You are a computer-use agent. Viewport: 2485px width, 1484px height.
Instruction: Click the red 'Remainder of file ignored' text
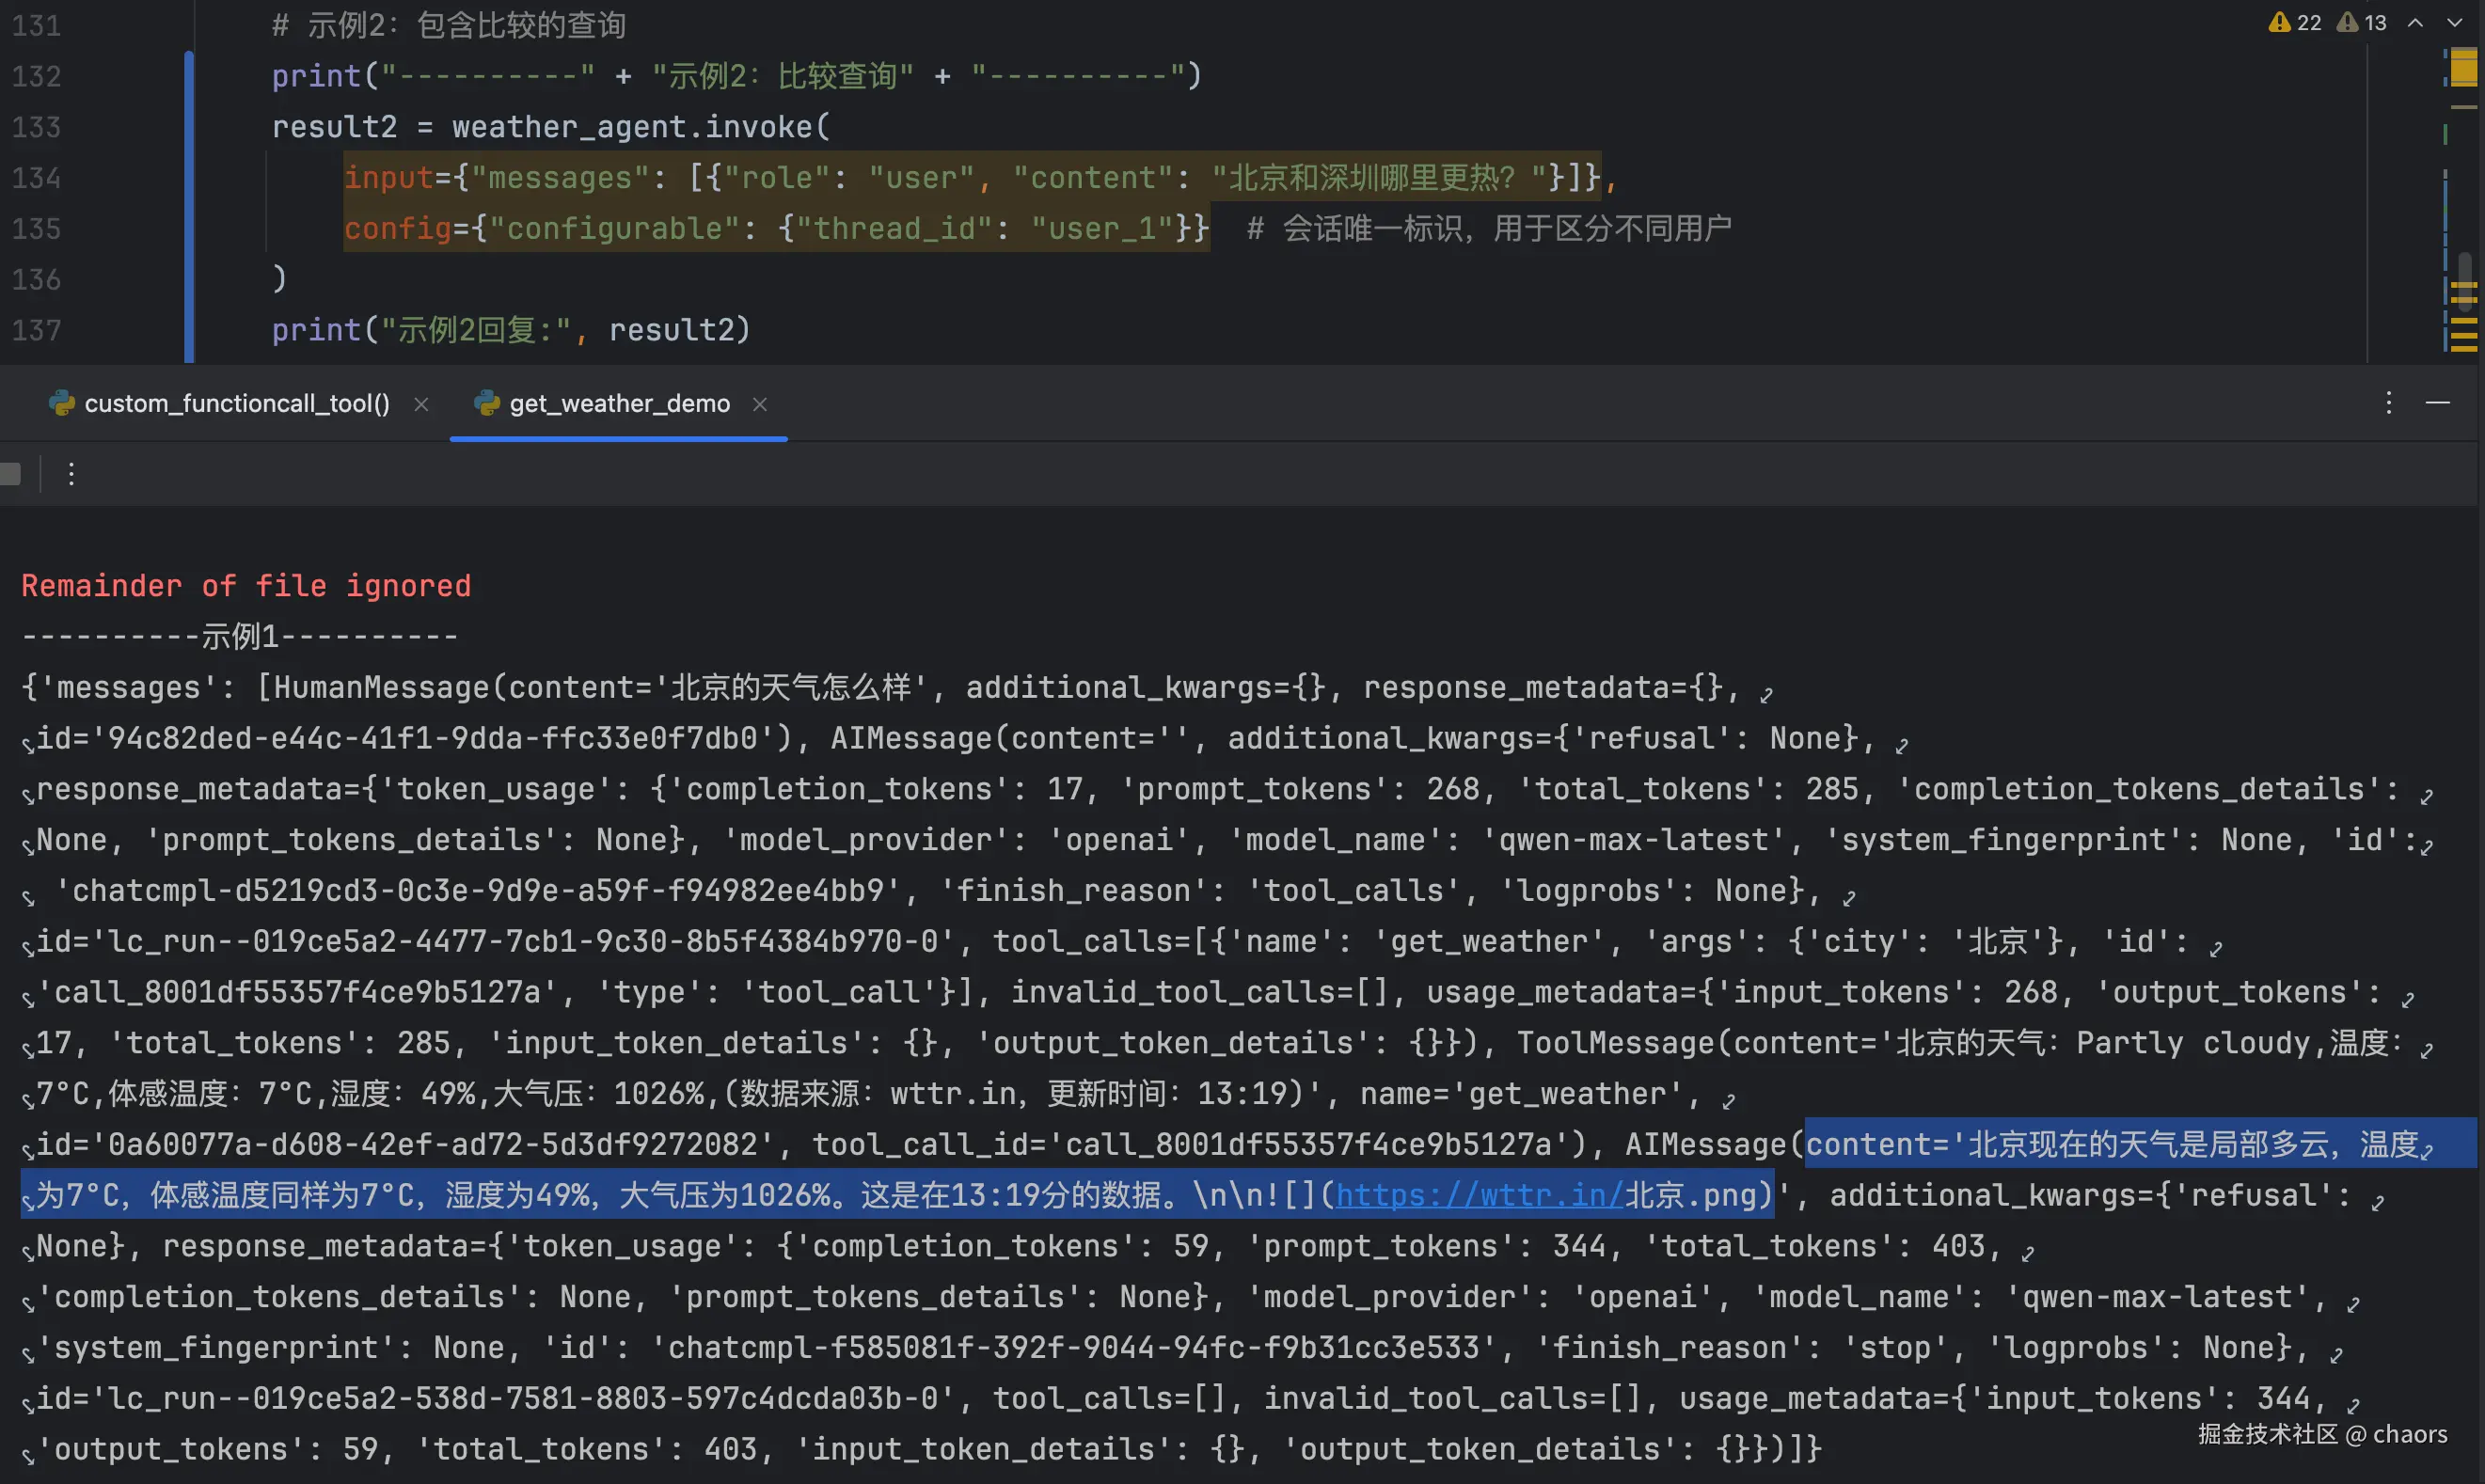(246, 585)
